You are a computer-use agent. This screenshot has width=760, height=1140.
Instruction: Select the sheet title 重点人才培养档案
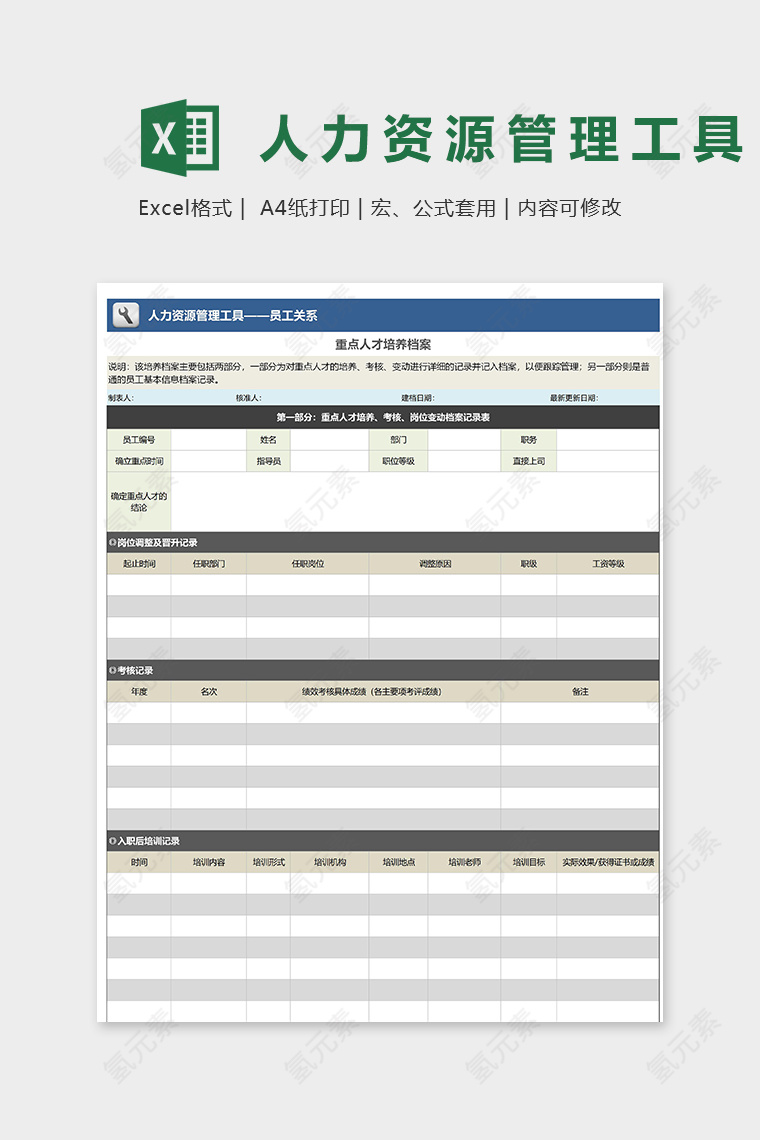(383, 344)
